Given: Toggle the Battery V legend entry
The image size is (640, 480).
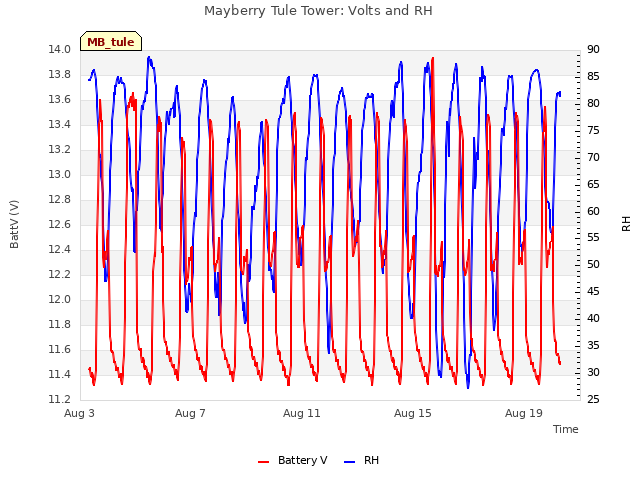Looking at the screenshot, I should point(293,460).
